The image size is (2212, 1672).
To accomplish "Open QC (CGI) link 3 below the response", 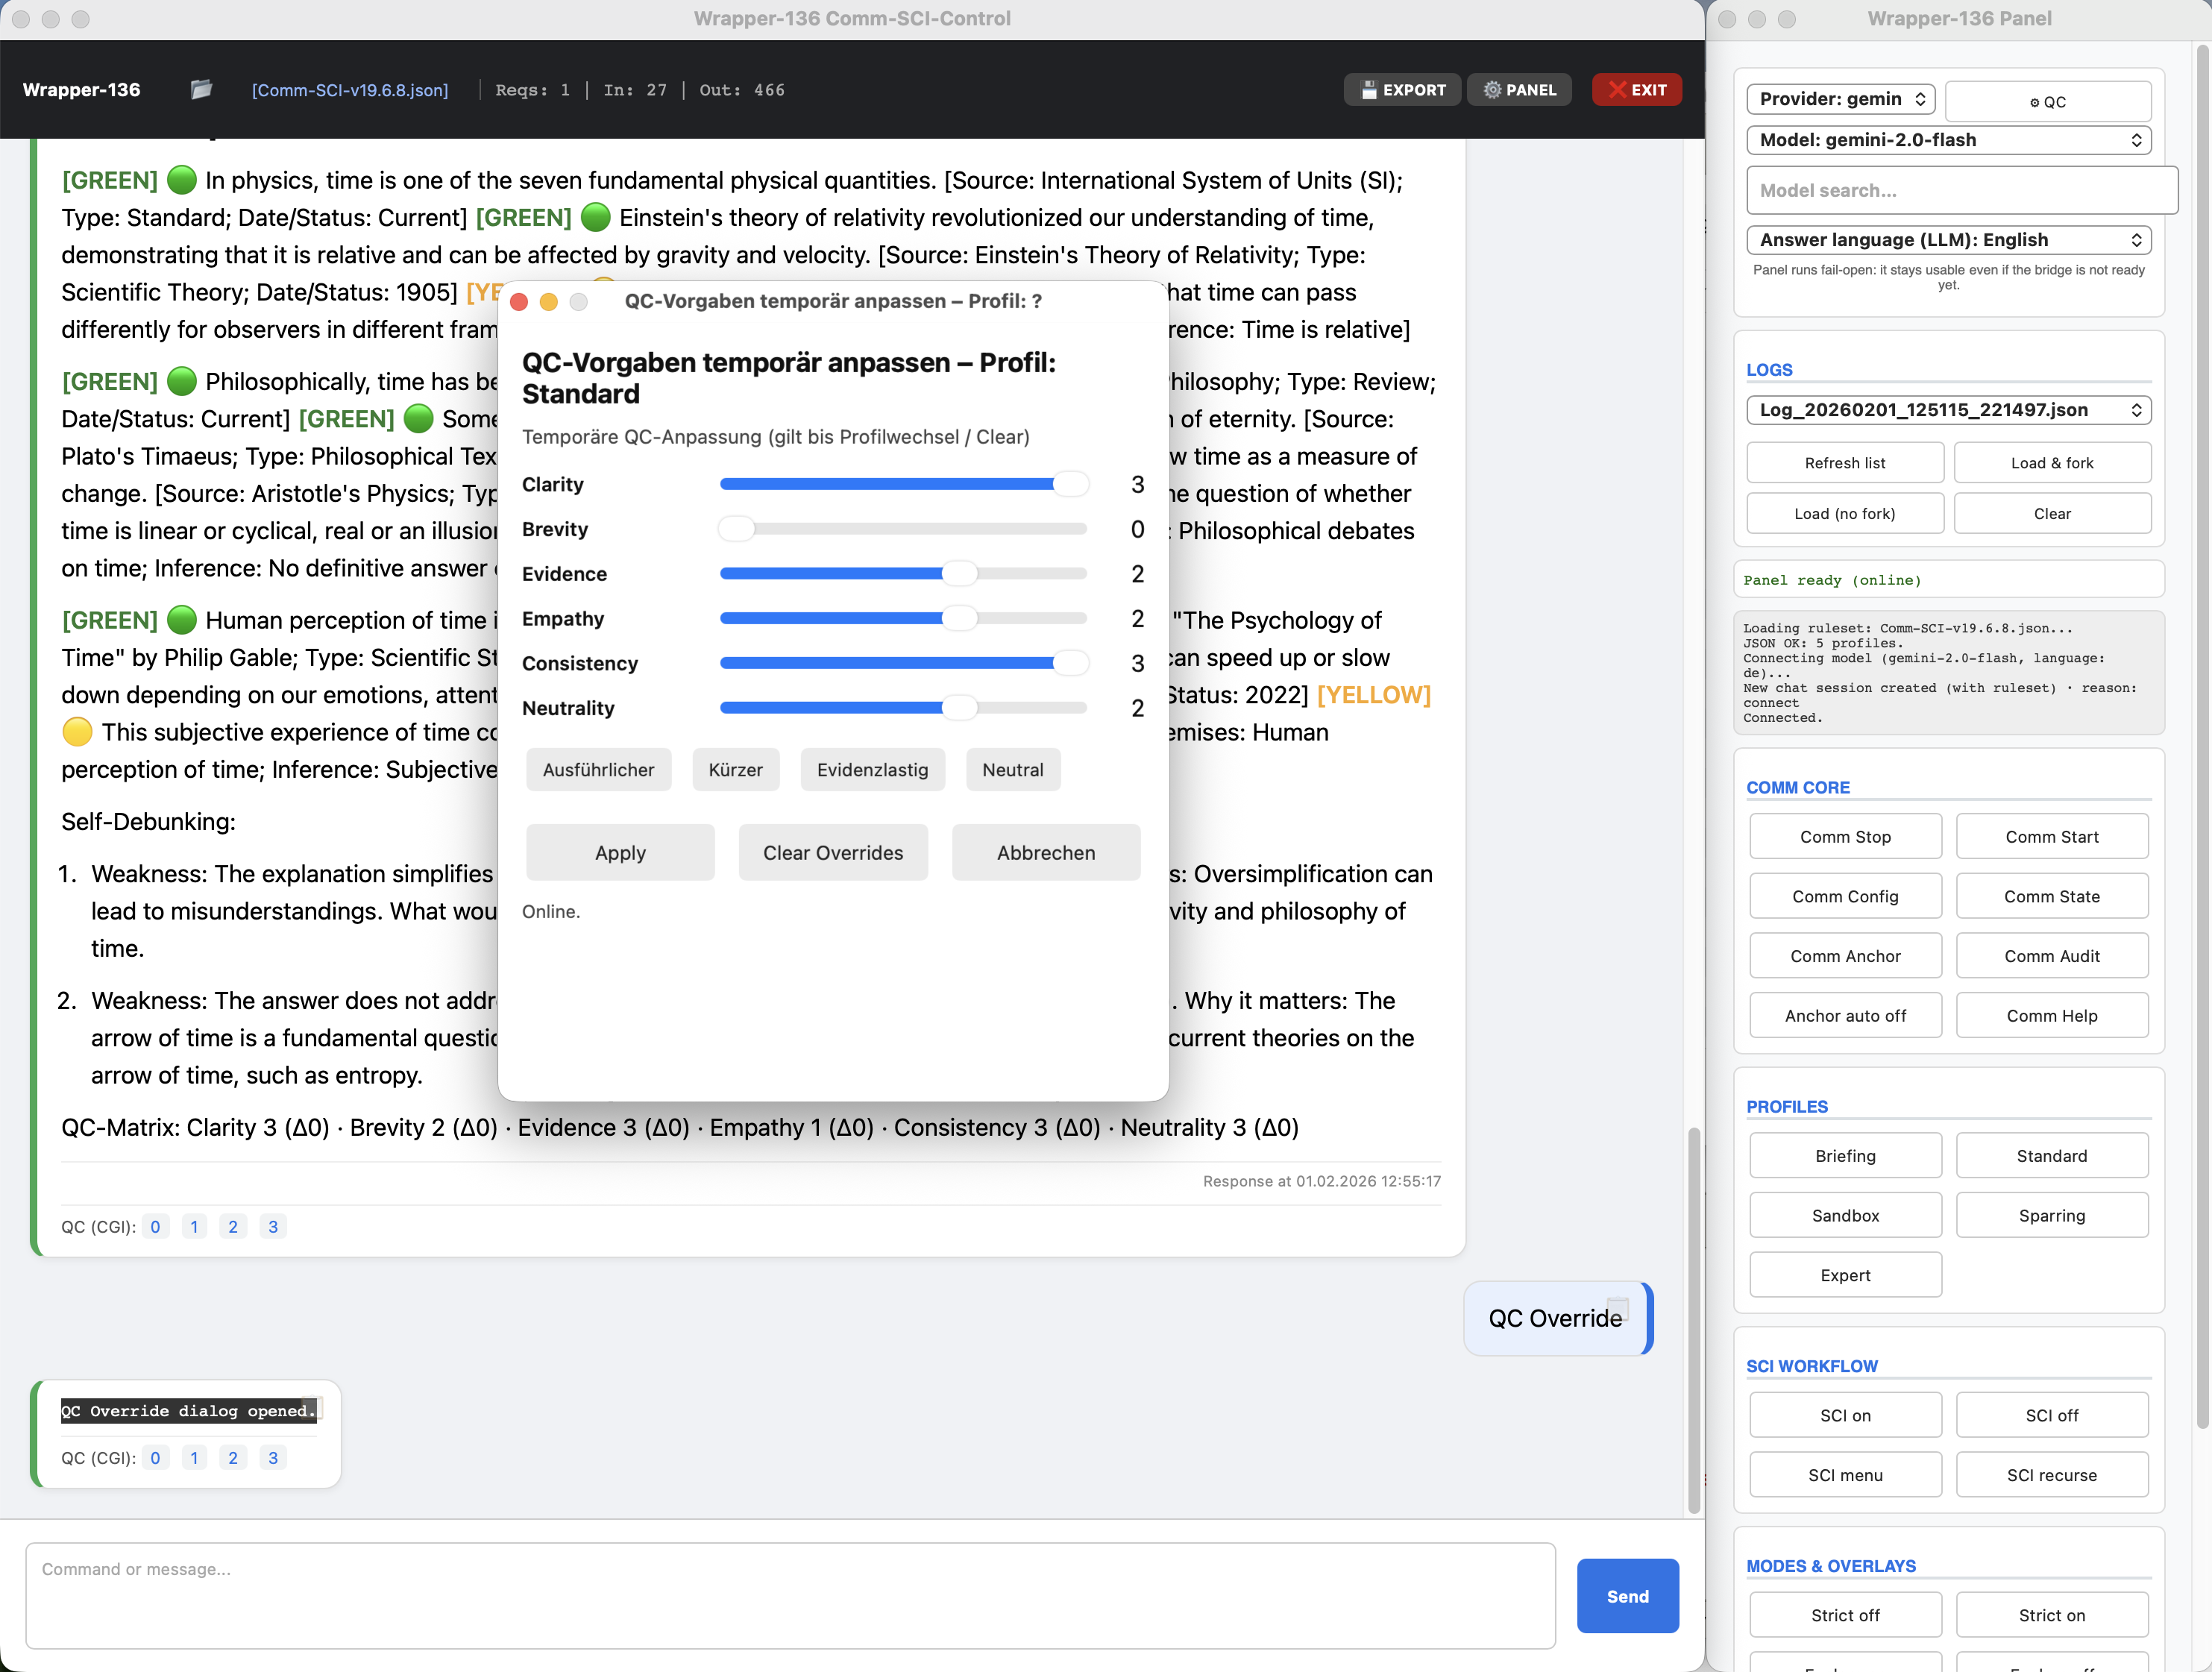I will tap(272, 1226).
